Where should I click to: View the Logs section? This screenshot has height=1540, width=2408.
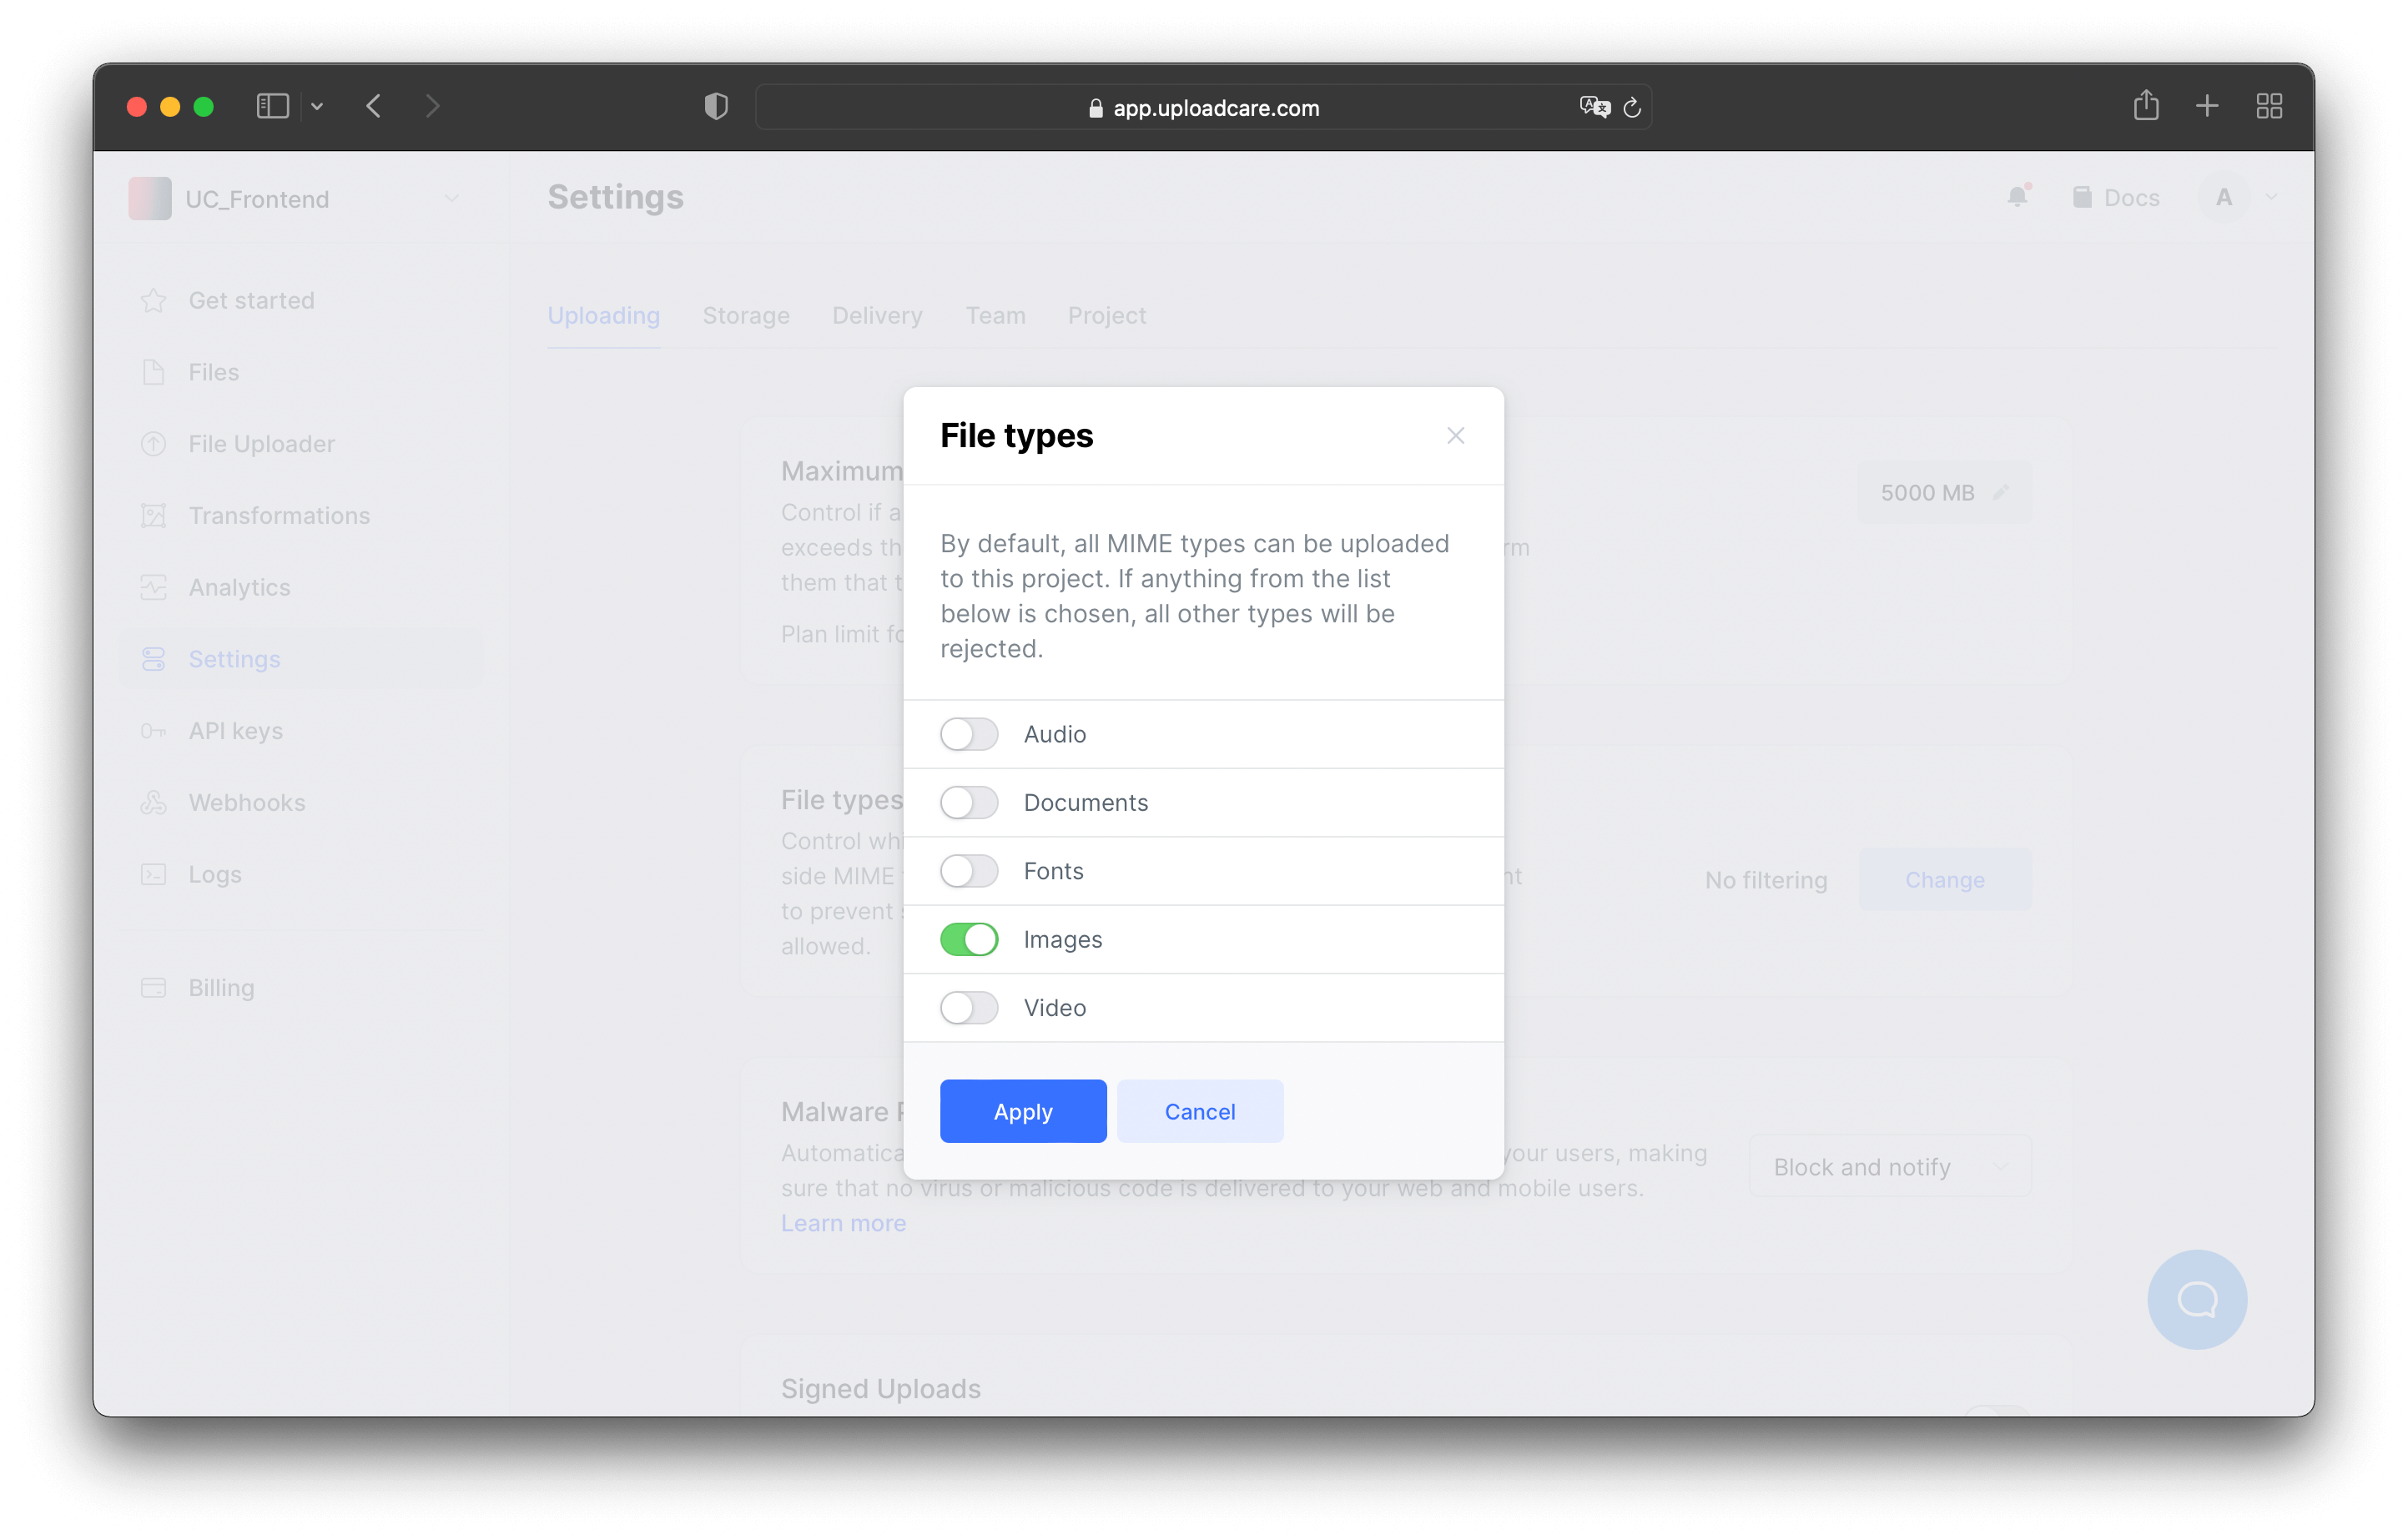214,874
